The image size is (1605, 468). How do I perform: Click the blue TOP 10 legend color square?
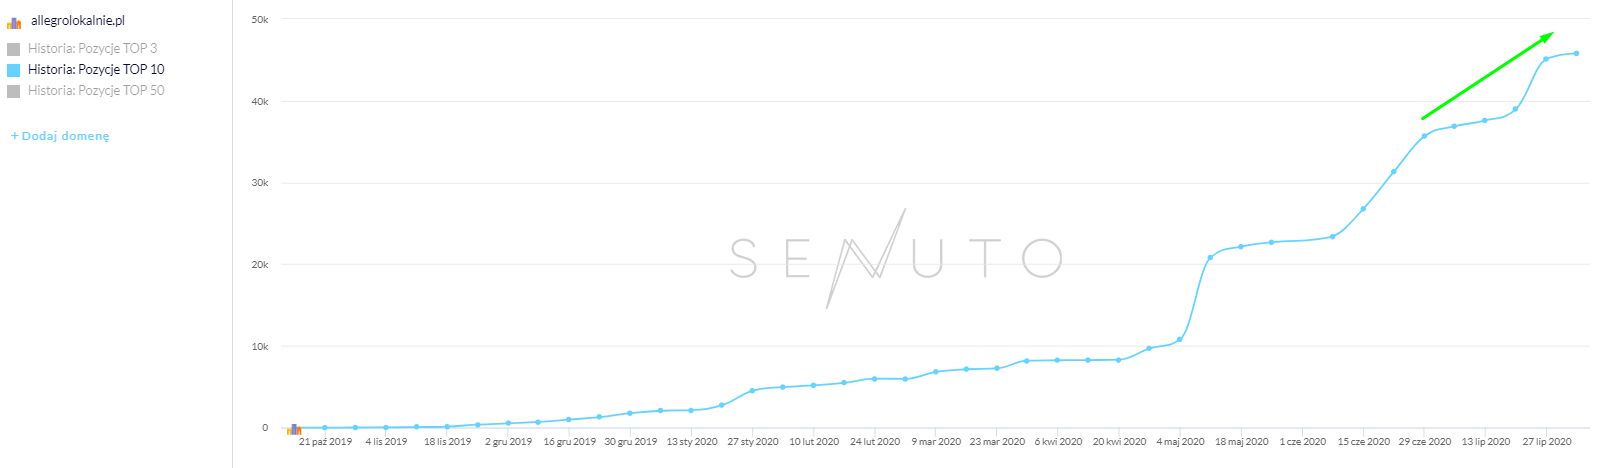click(x=14, y=70)
